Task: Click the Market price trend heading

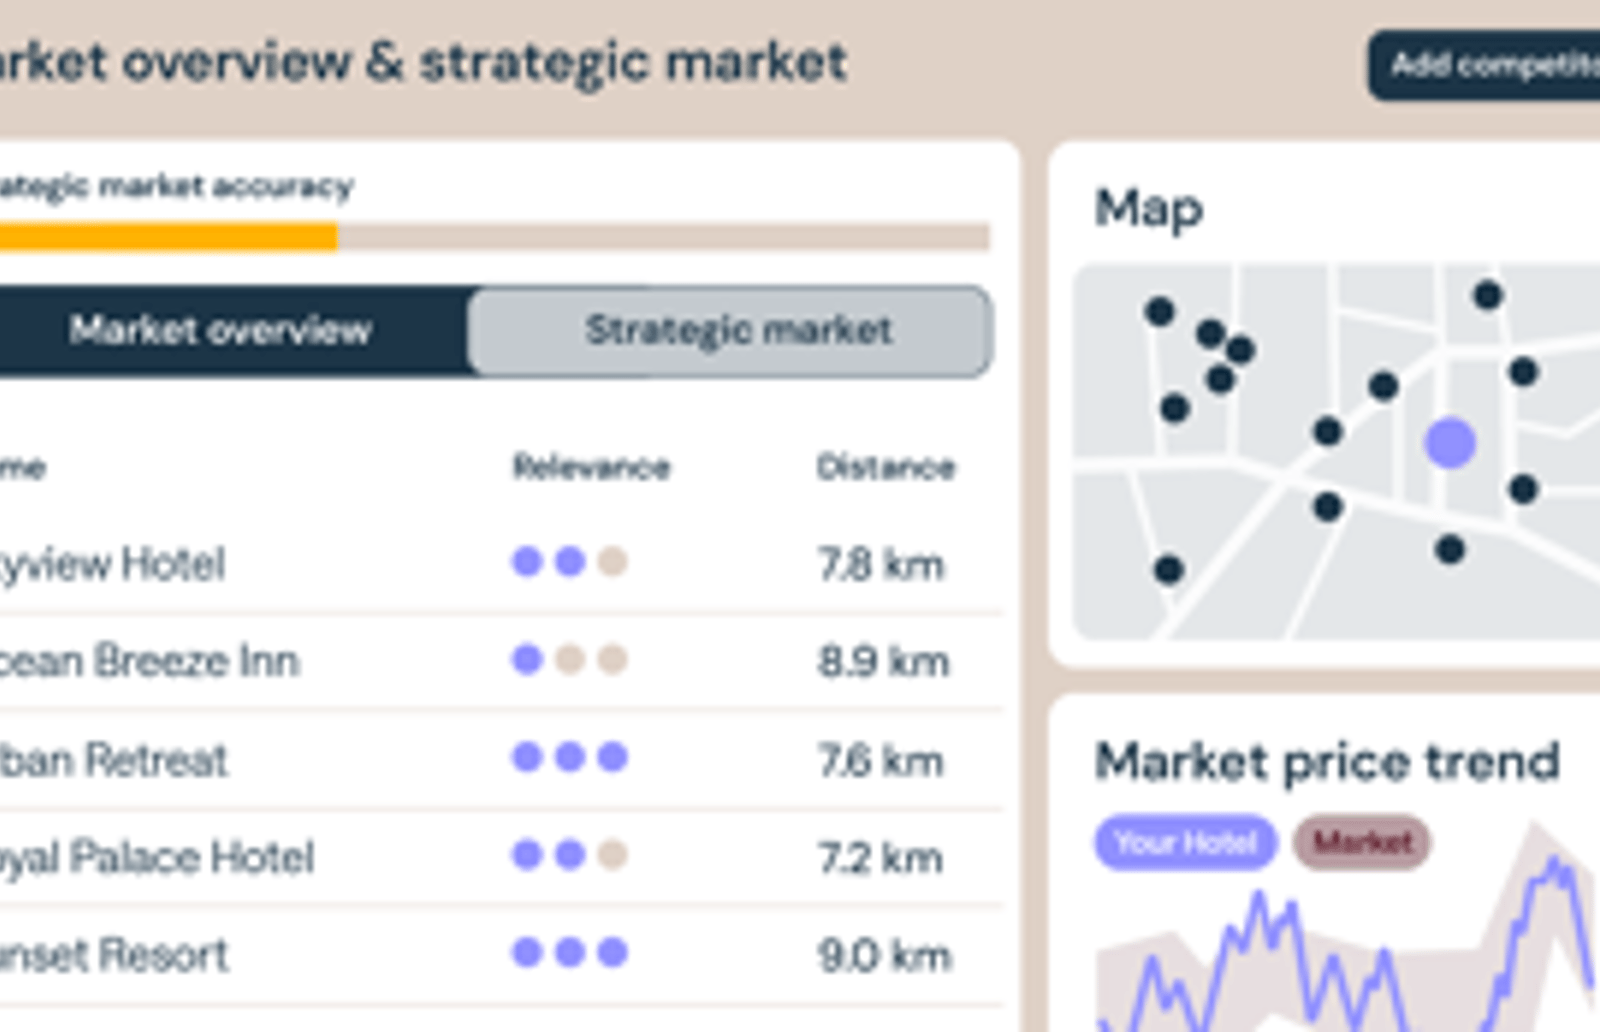Action: click(x=1327, y=762)
